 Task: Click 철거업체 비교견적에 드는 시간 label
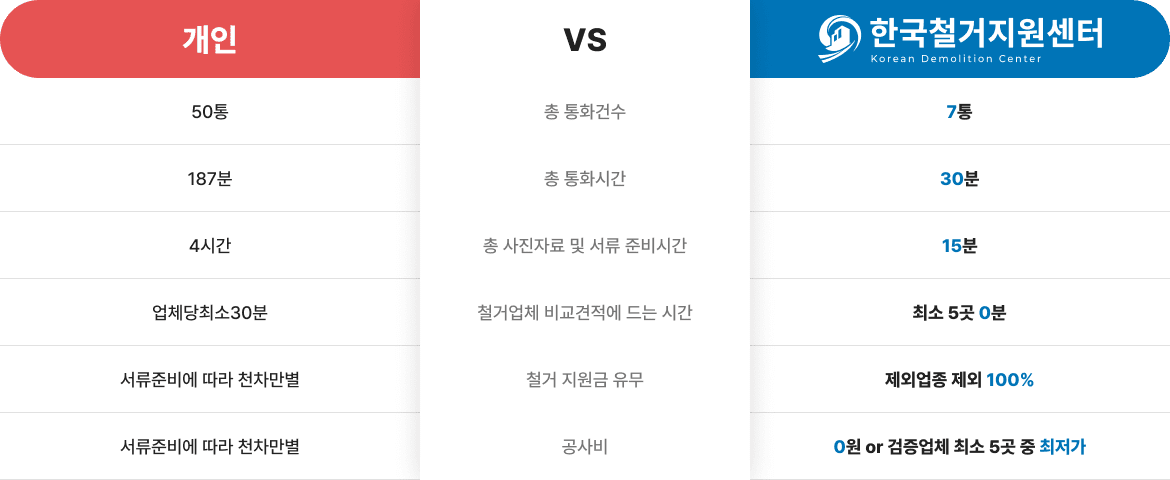[585, 313]
